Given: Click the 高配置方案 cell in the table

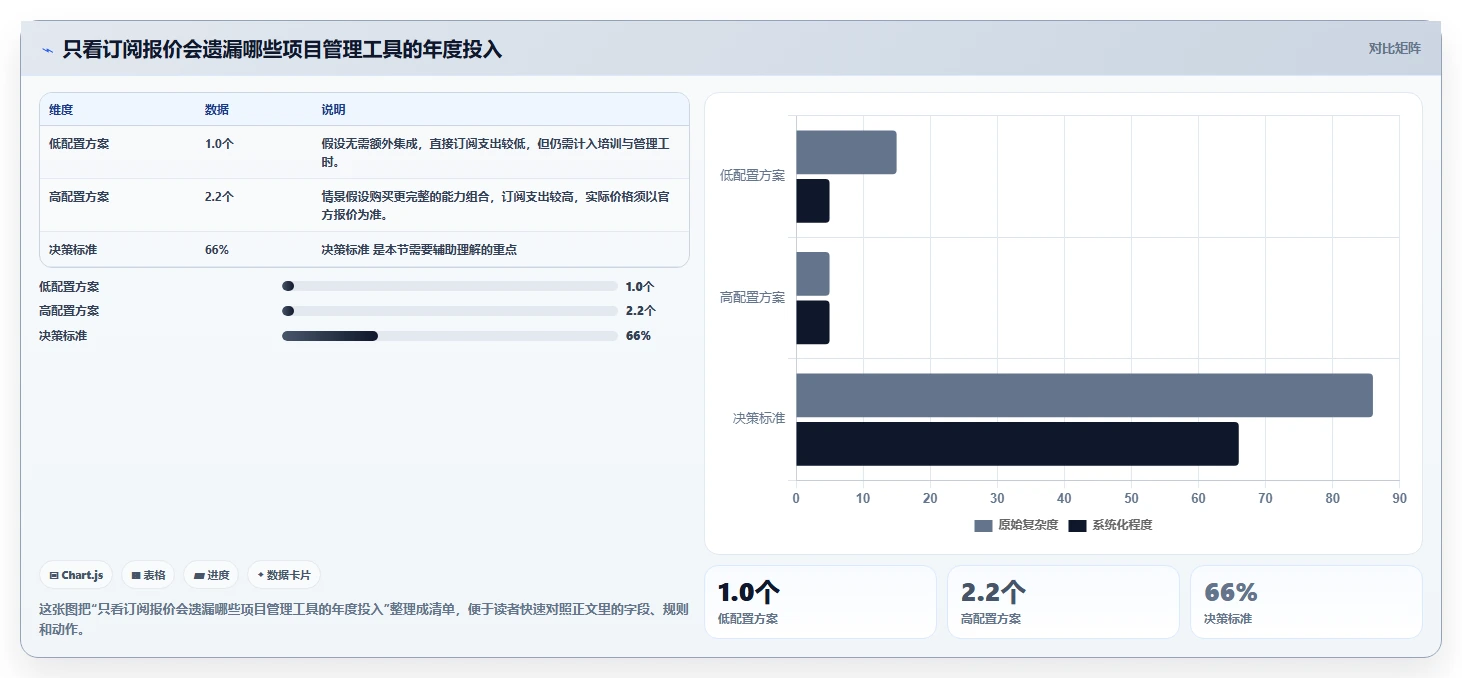Looking at the screenshot, I should pos(79,197).
